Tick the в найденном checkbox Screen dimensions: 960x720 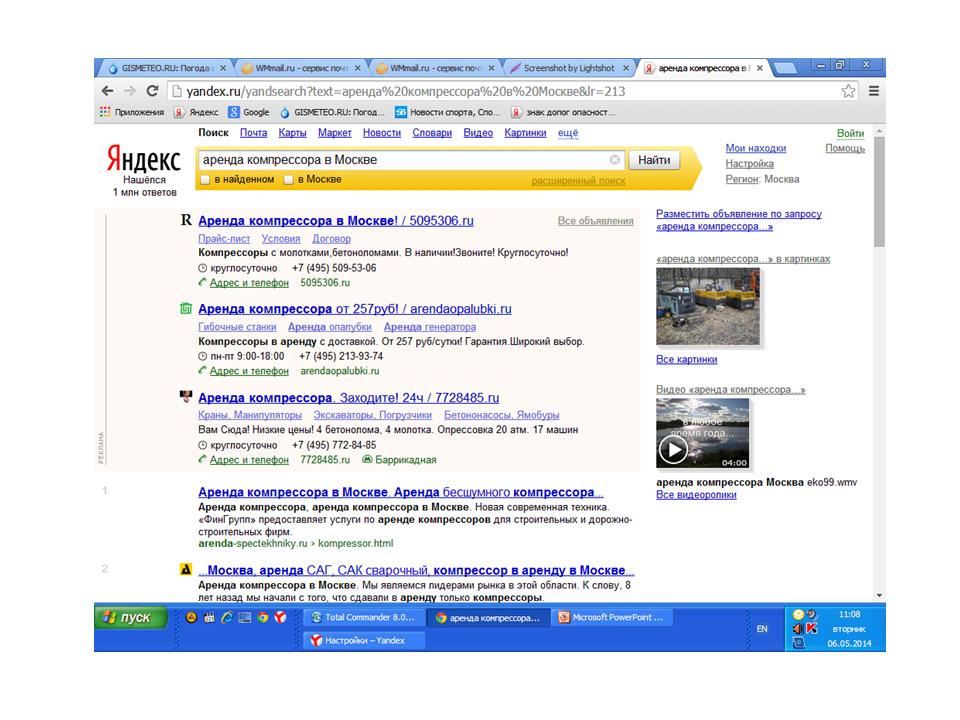(206, 180)
